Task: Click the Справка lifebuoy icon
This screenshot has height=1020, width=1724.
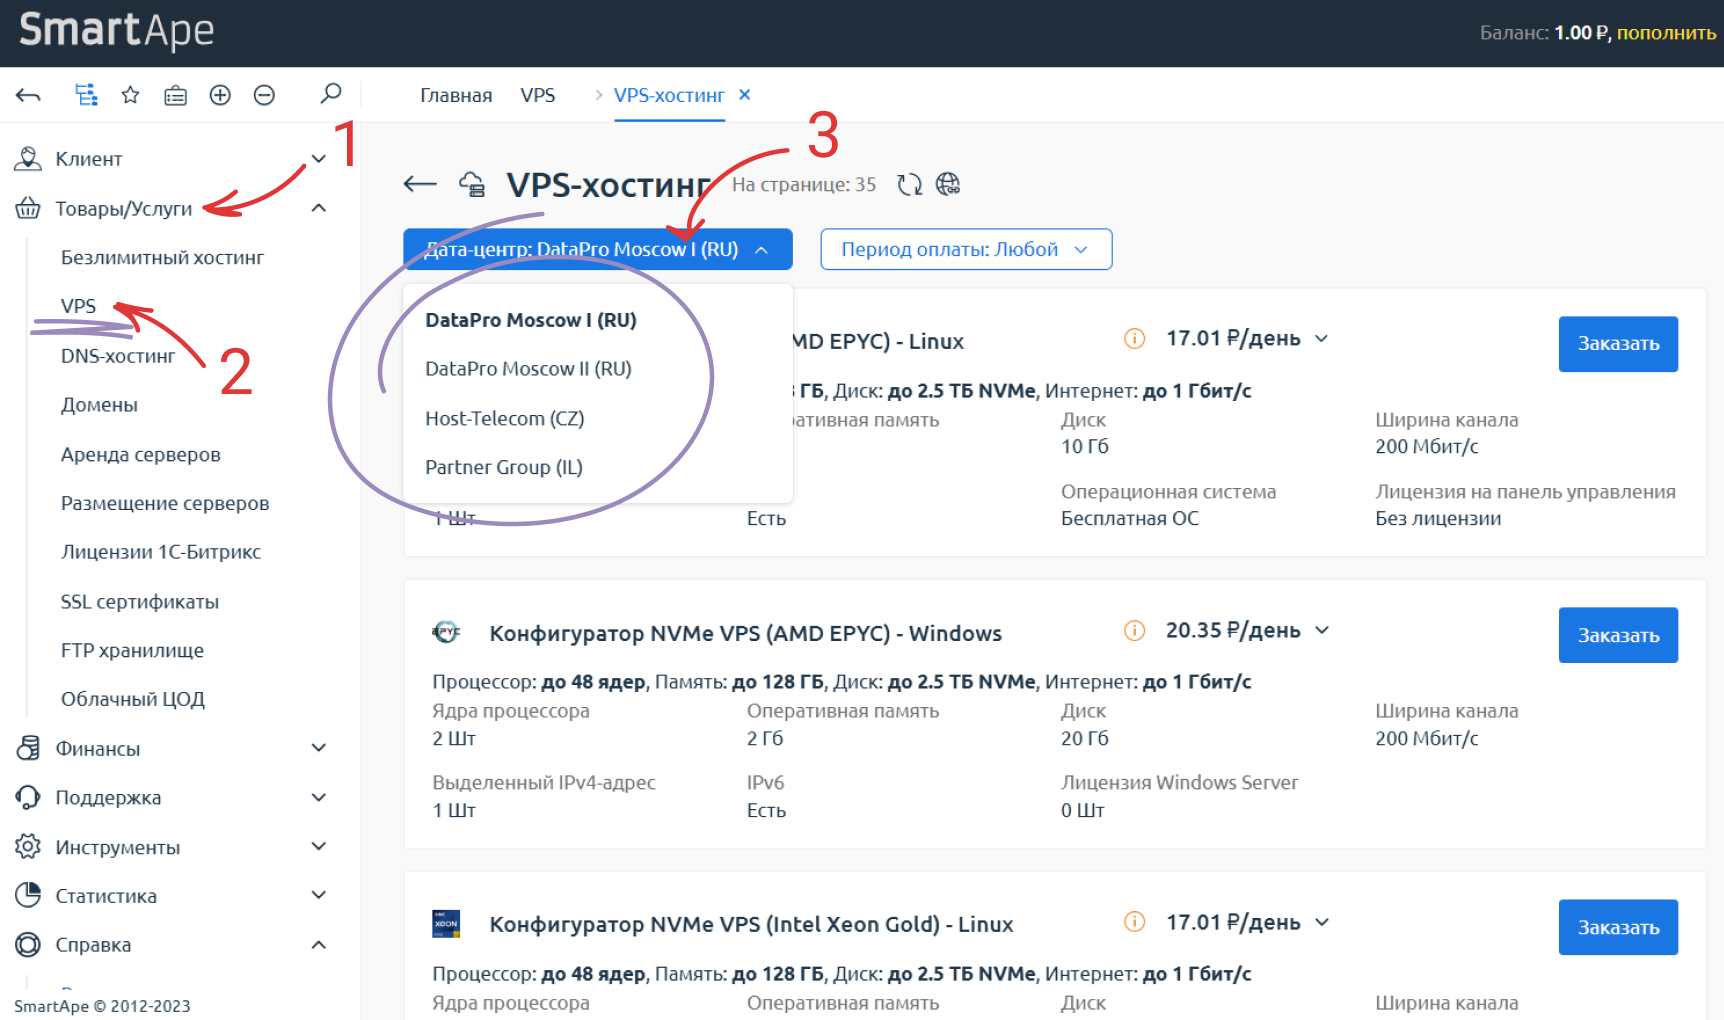Action: click(28, 944)
